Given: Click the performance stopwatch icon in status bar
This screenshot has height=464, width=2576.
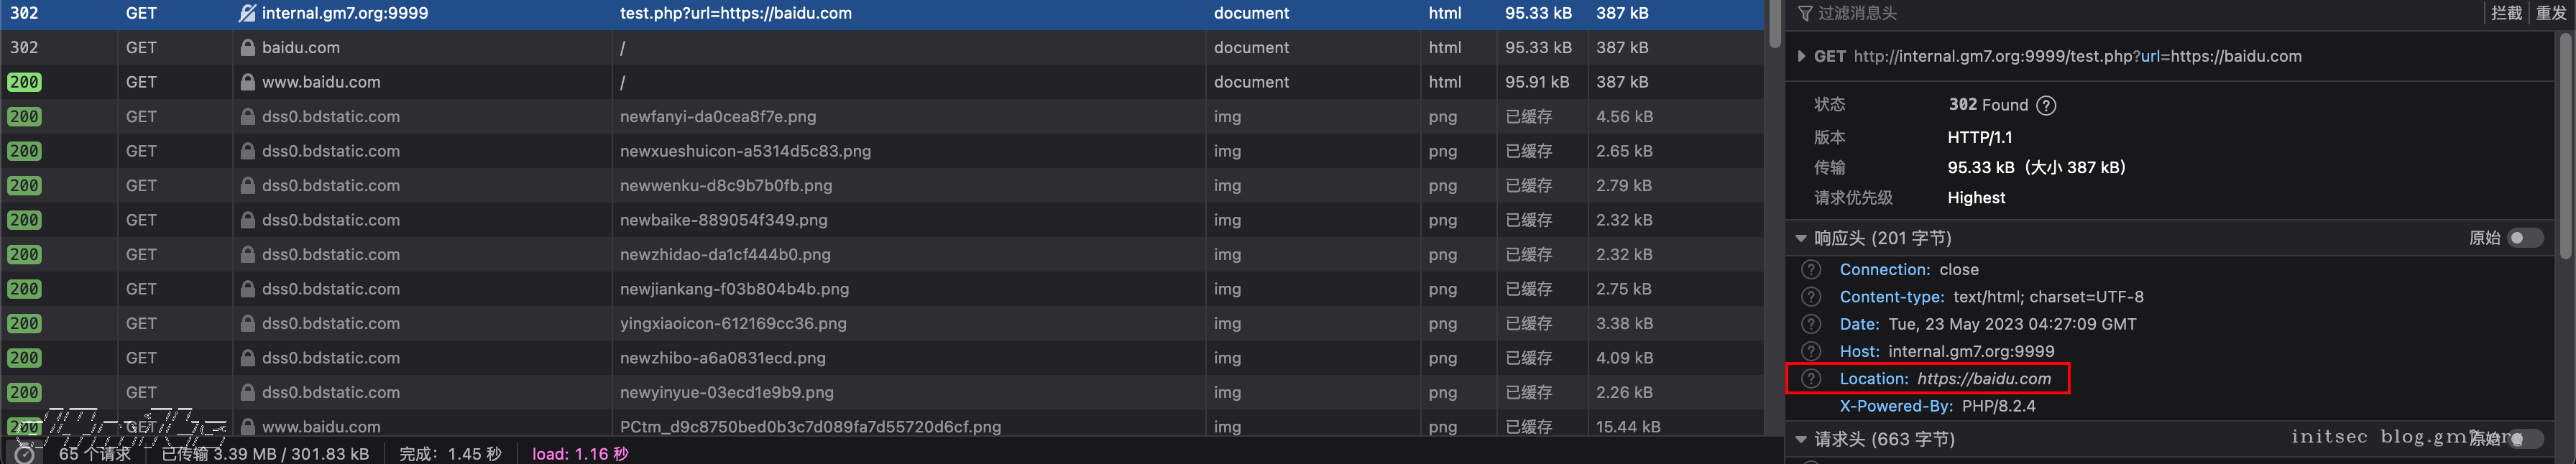Looking at the screenshot, I should (24, 454).
